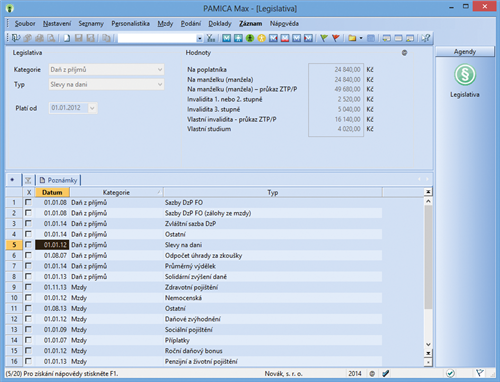Viewport: 500px width, 382px height.
Task: Click the printer icon in toolbar
Action: point(40,38)
